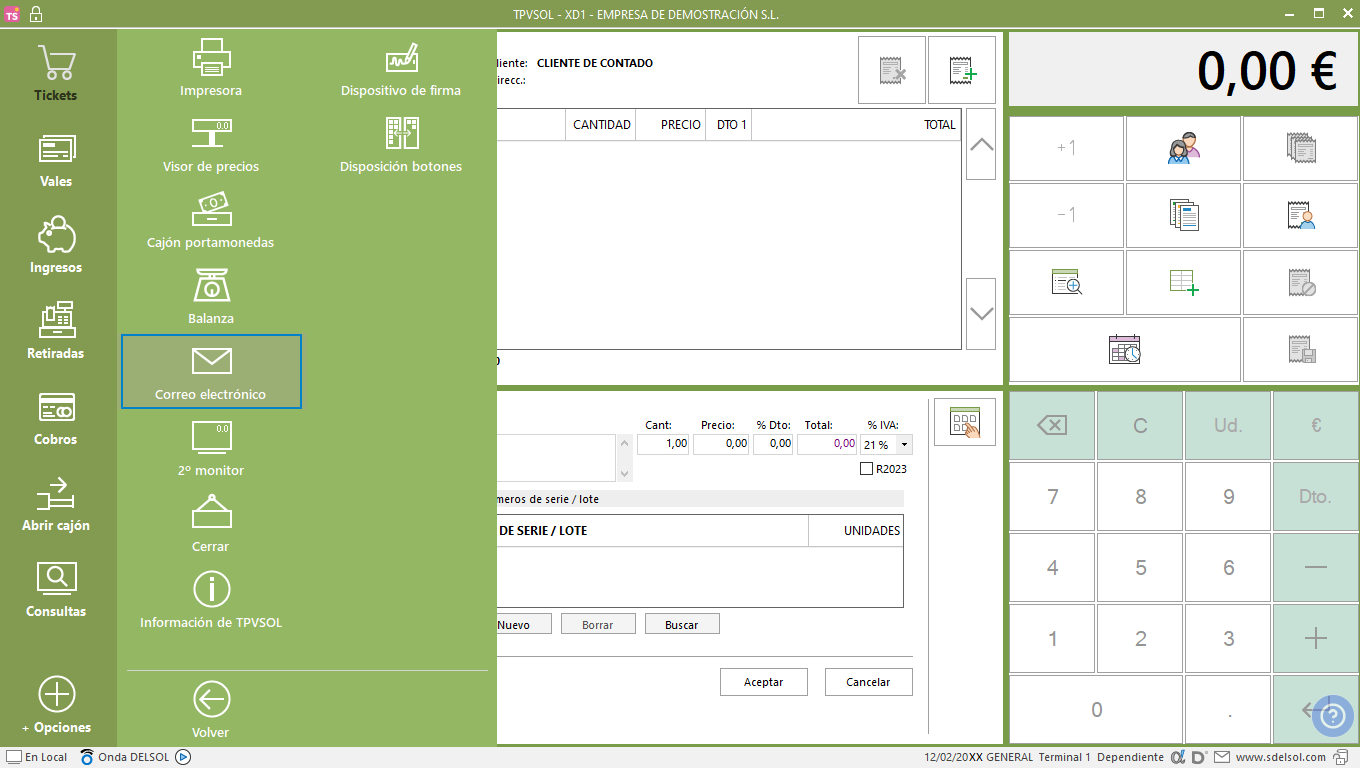Click the Cant quantity field
1360x768 pixels.
(x=663, y=444)
